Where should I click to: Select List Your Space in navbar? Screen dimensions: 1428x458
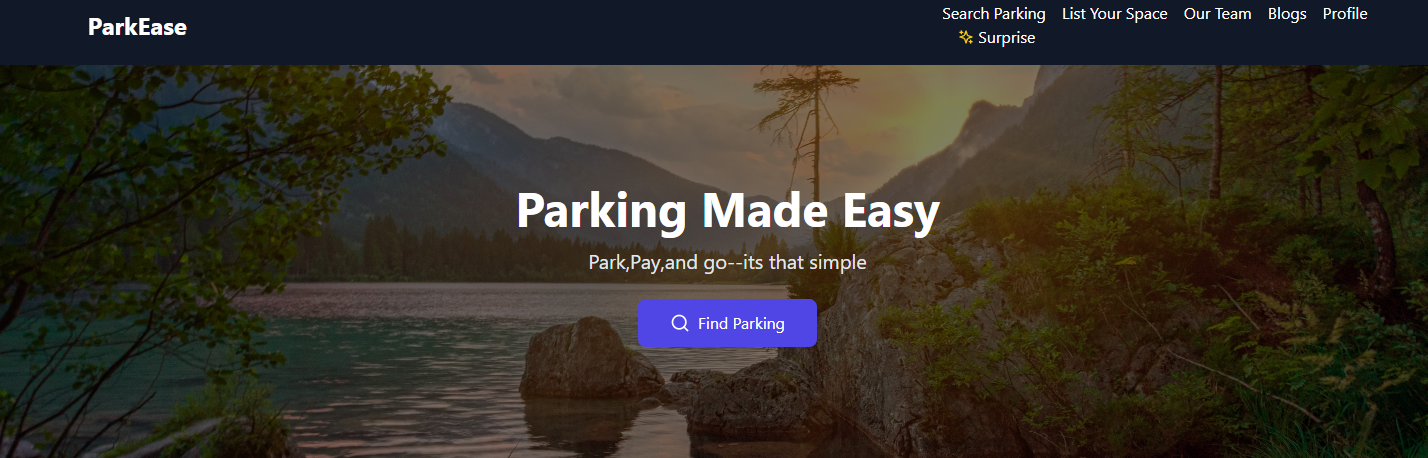pos(1115,14)
